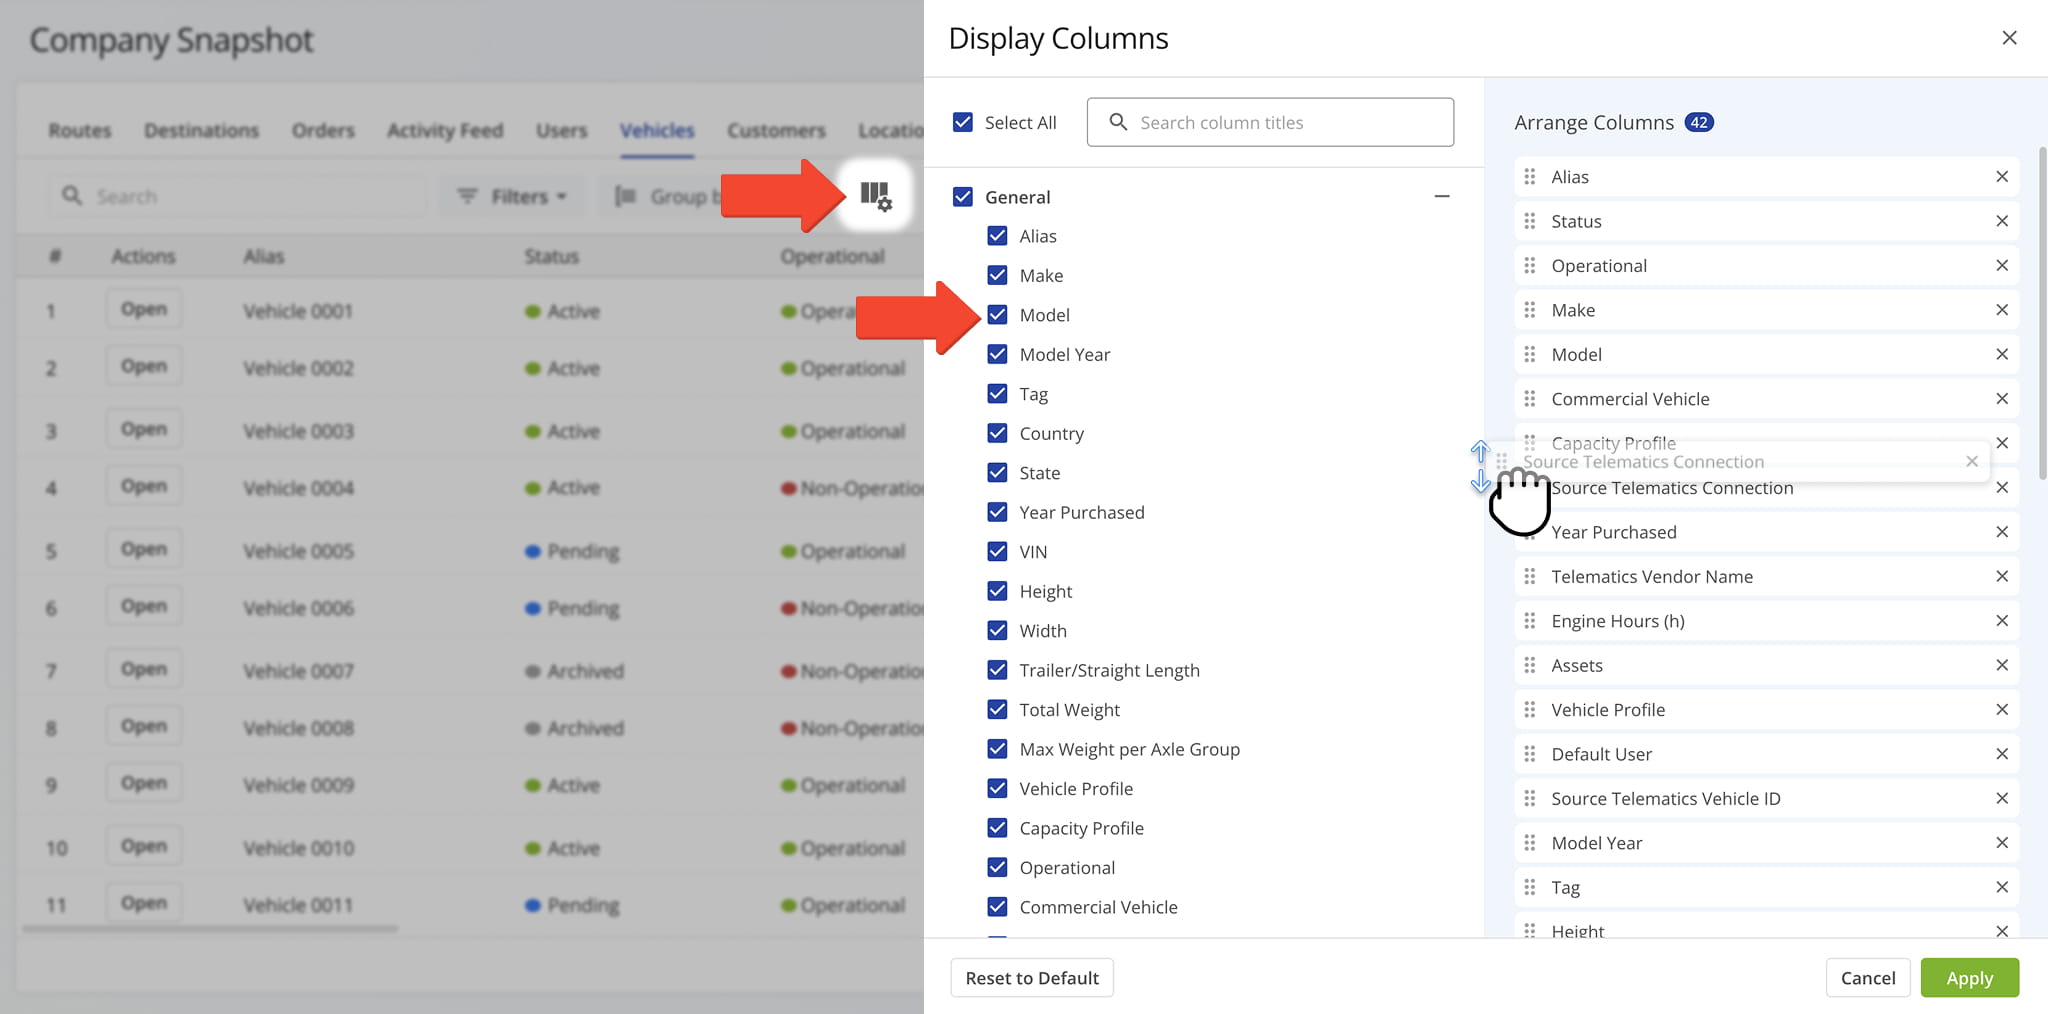
Task: Uncheck the State checkbox
Action: pyautogui.click(x=997, y=473)
